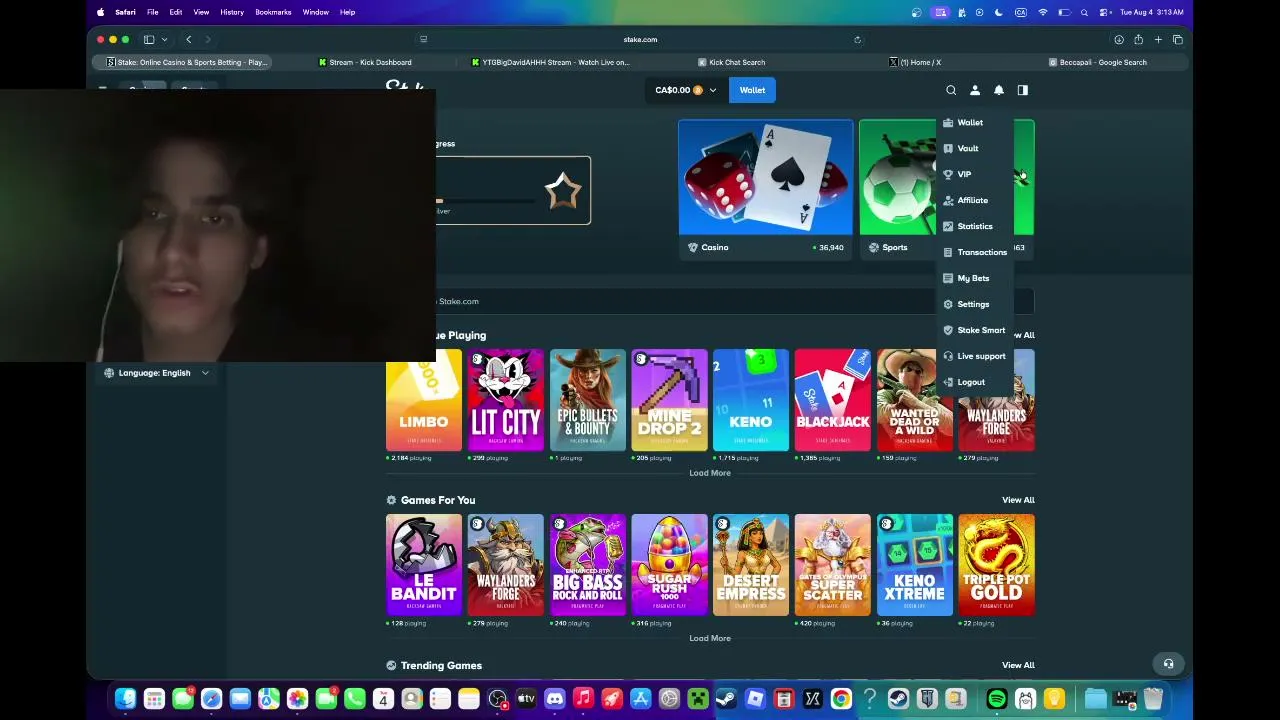Click the blue Wallet button

(752, 90)
